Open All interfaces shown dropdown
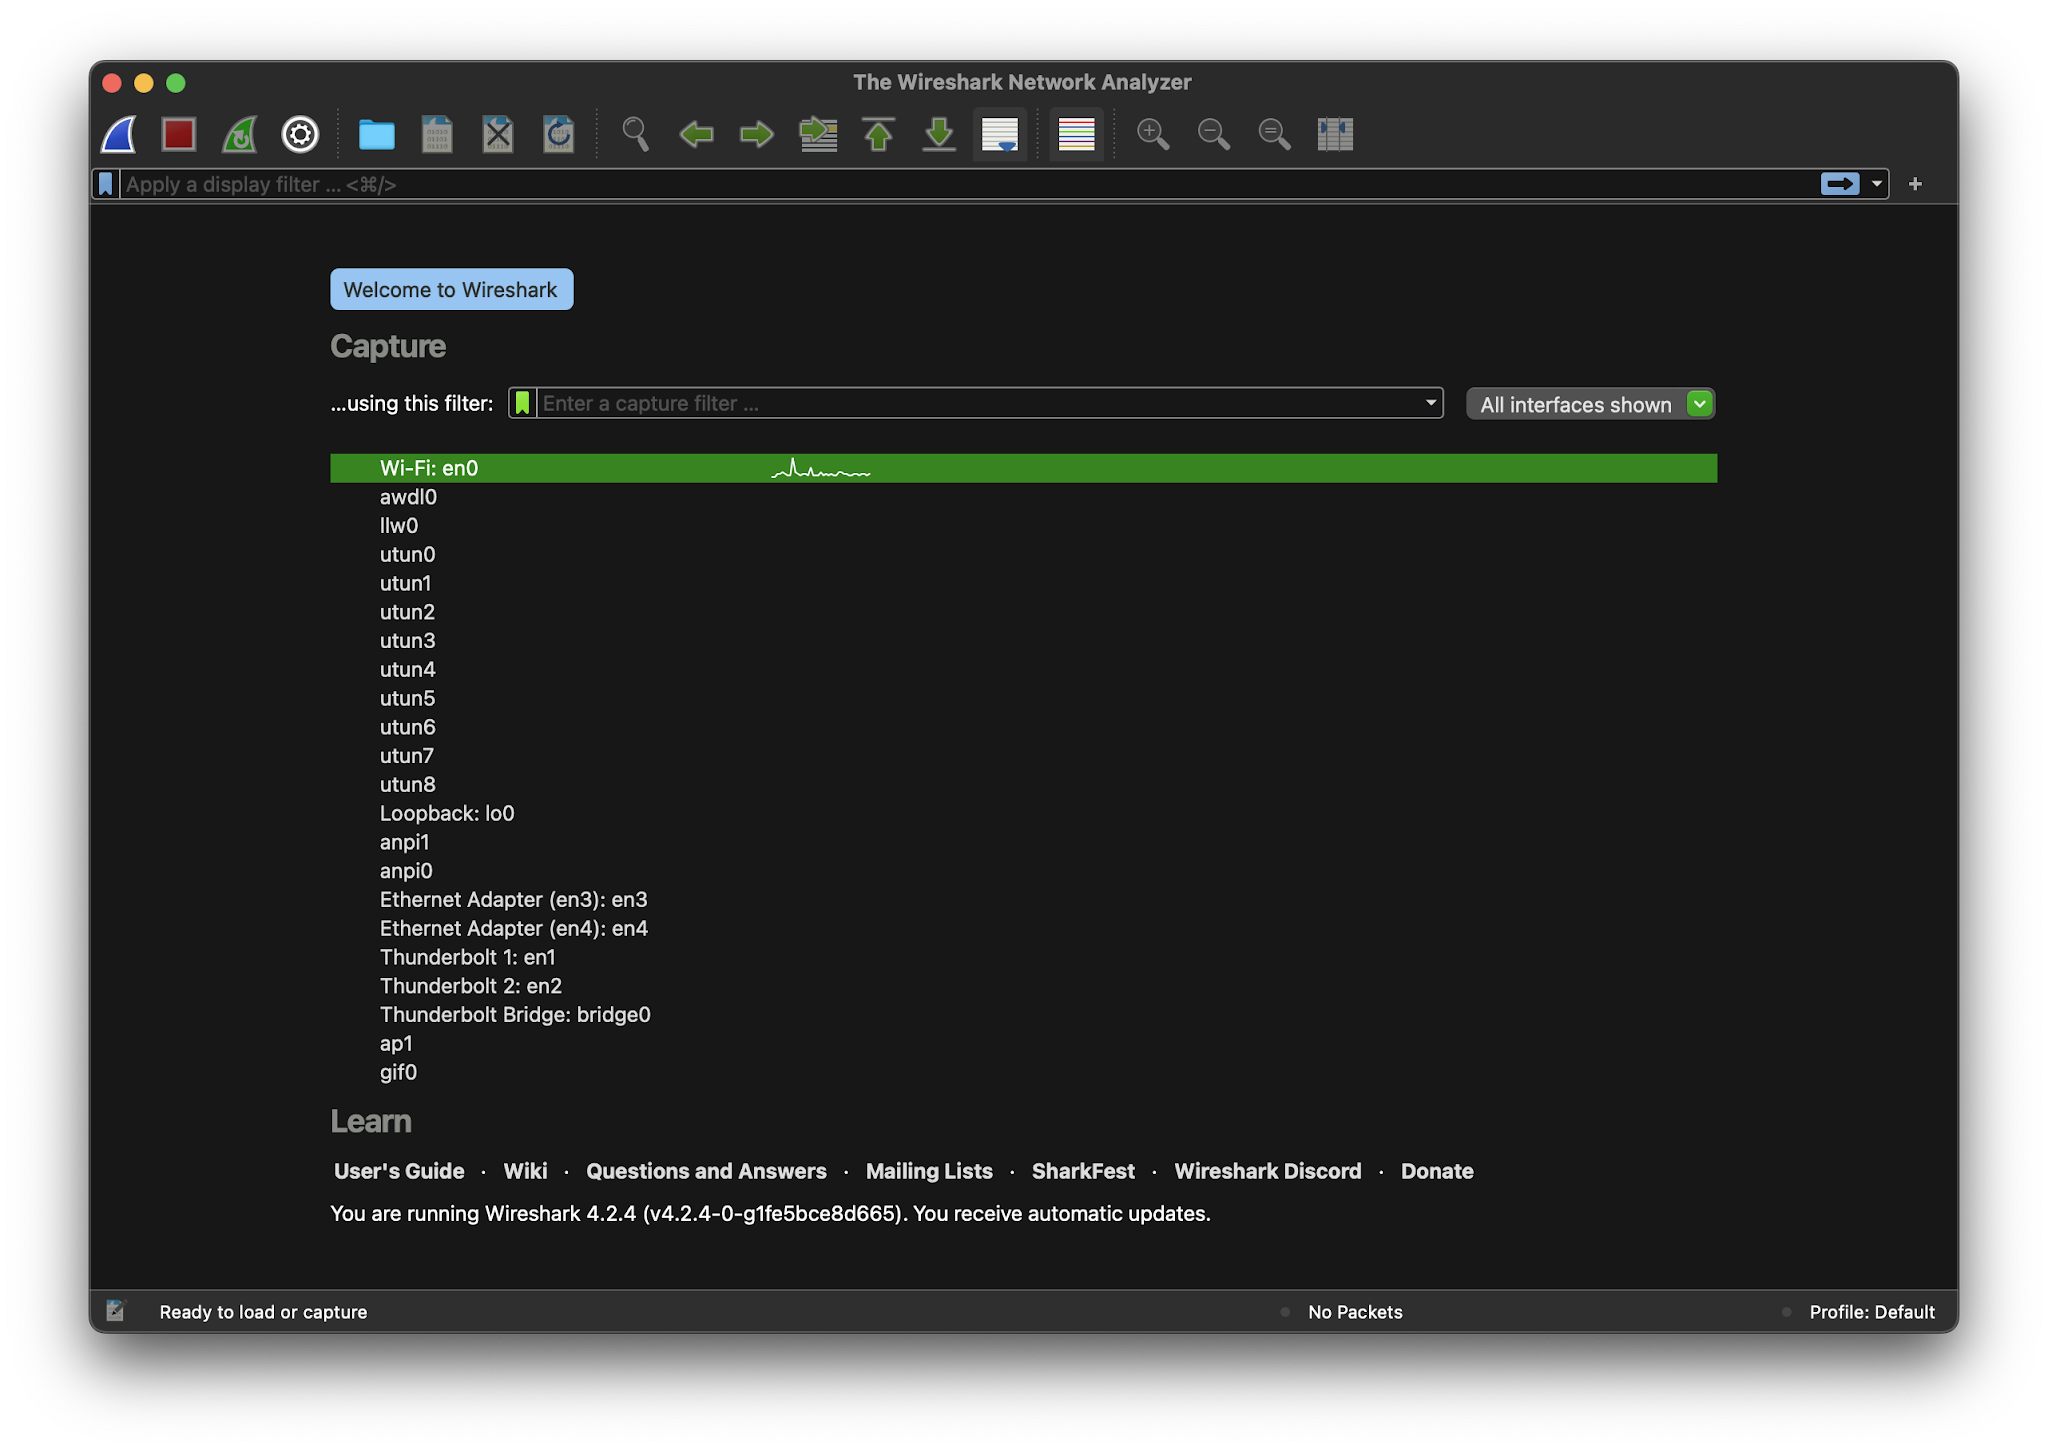This screenshot has height=1451, width=2048. point(1590,404)
